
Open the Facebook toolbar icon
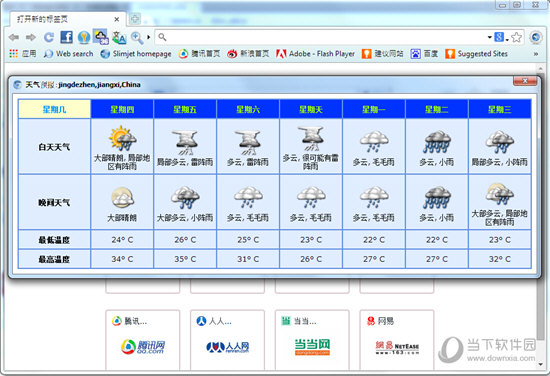click(67, 37)
